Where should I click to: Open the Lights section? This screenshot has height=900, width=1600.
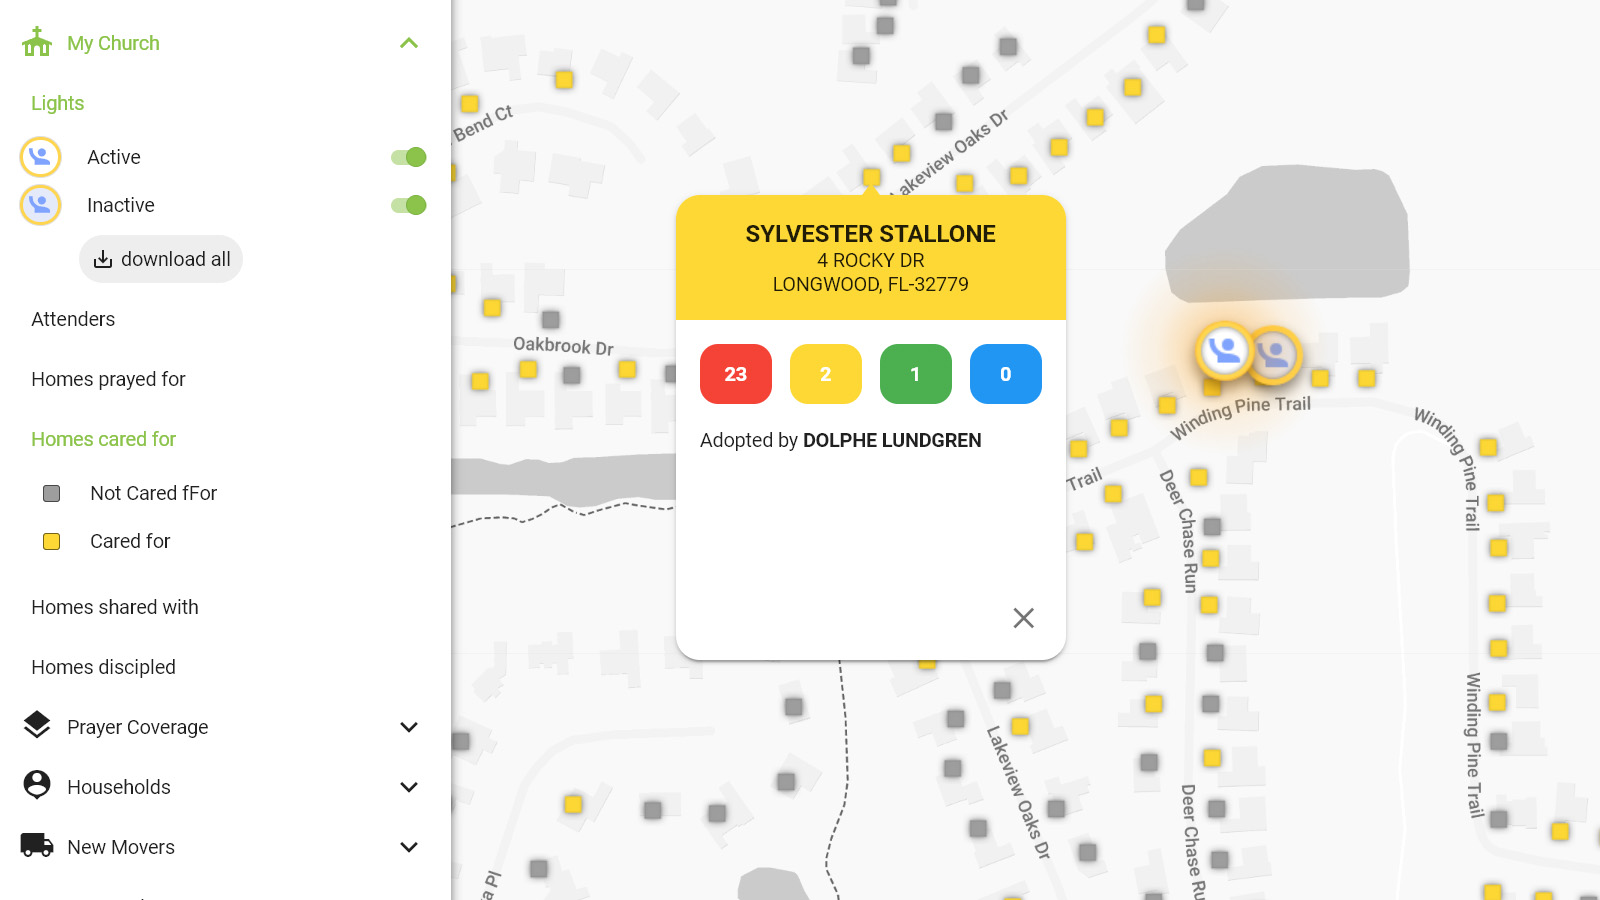coord(57,103)
